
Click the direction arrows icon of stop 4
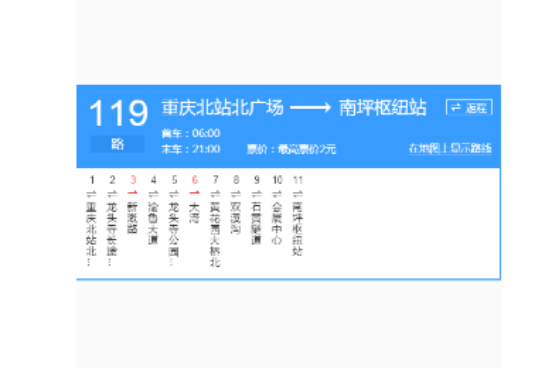click(x=153, y=193)
